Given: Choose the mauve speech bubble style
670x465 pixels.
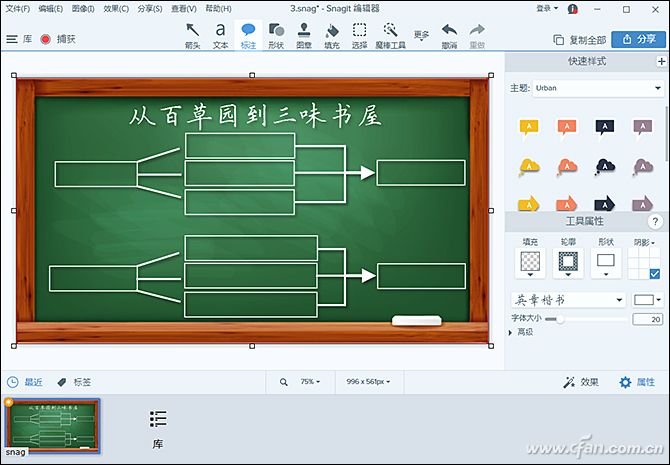Looking at the screenshot, I should click(x=643, y=128).
